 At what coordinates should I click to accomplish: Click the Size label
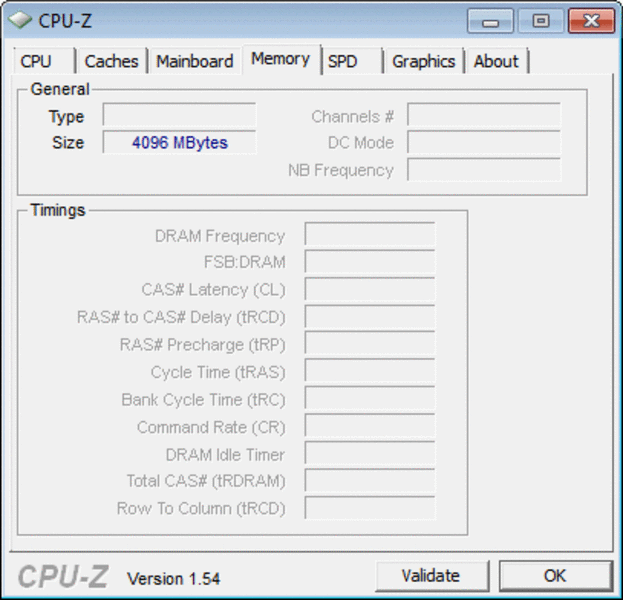[x=68, y=143]
